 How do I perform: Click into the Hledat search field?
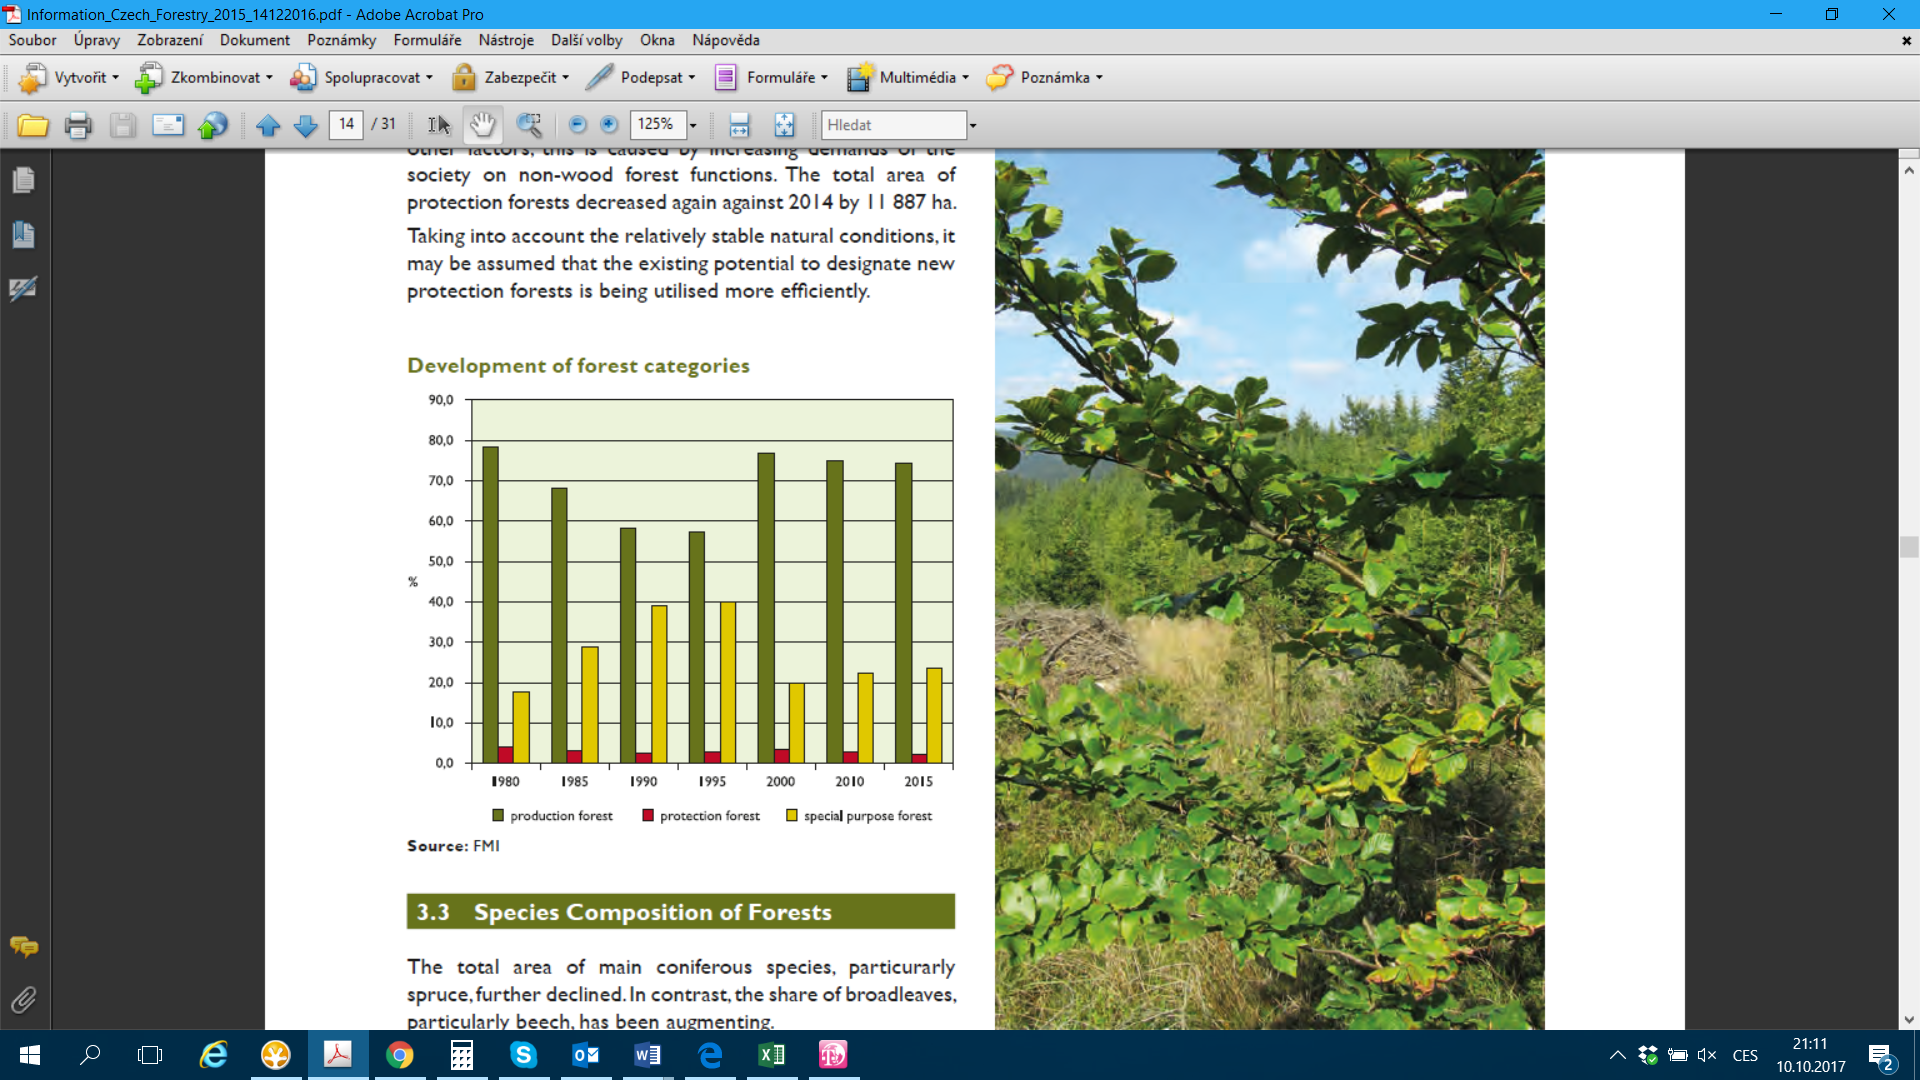[x=892, y=125]
